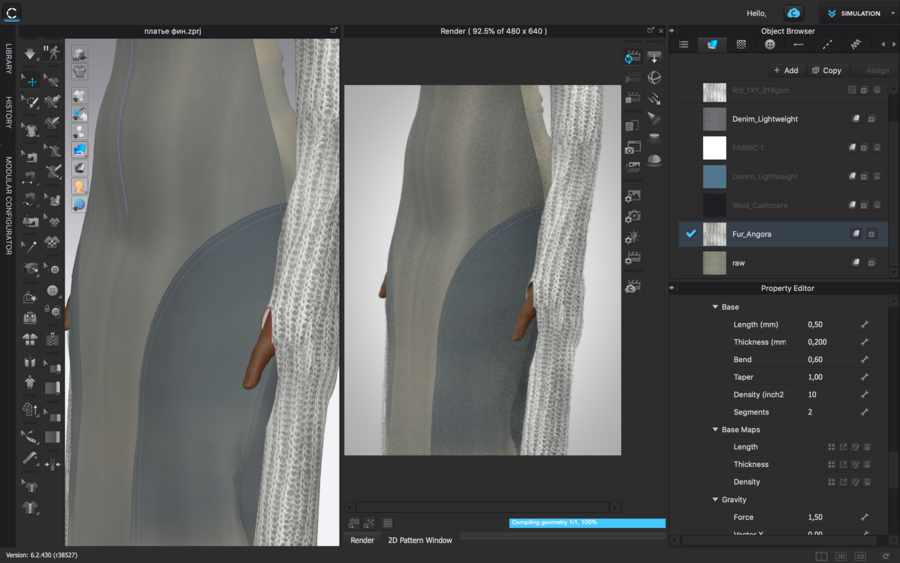Select the Select/Move tool with cross arrows
900x563 pixels.
[31, 81]
